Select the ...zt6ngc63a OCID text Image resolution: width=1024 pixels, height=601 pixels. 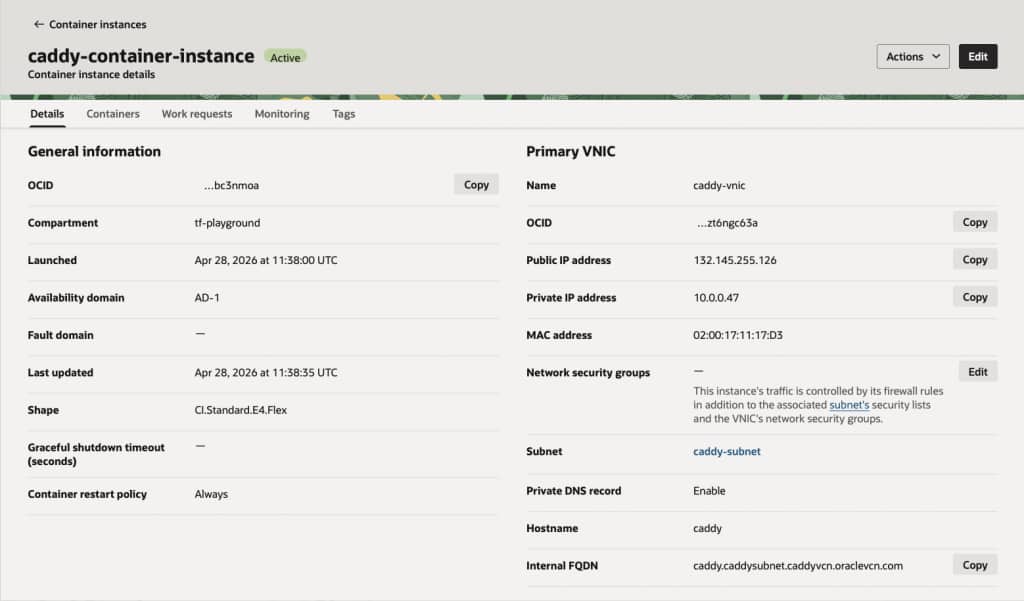click(x=728, y=223)
